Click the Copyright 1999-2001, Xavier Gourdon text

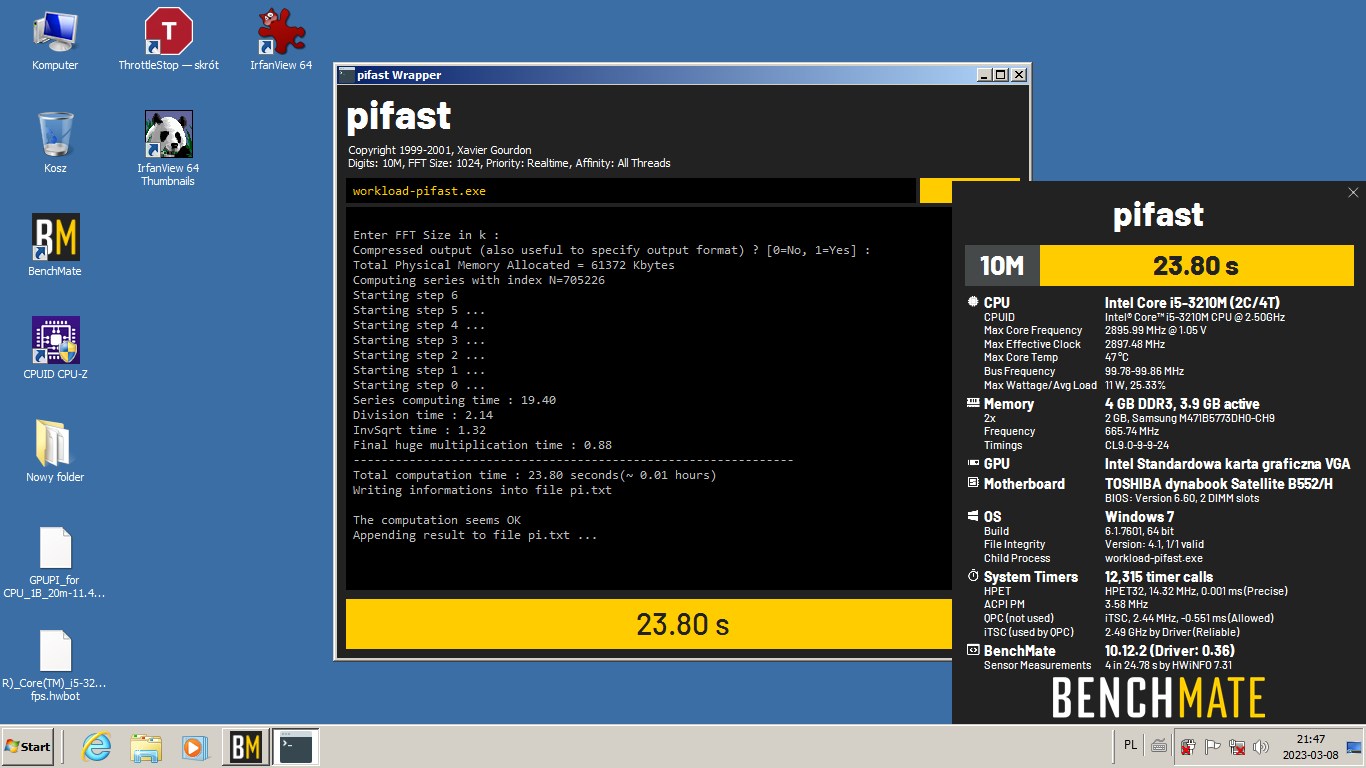pyautogui.click(x=440, y=150)
